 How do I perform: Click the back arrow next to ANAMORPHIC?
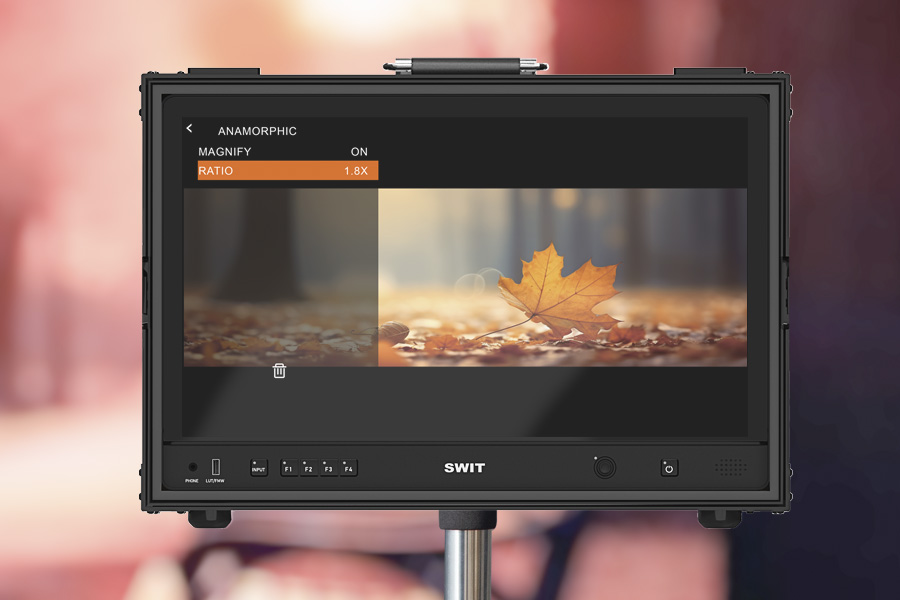coord(189,129)
